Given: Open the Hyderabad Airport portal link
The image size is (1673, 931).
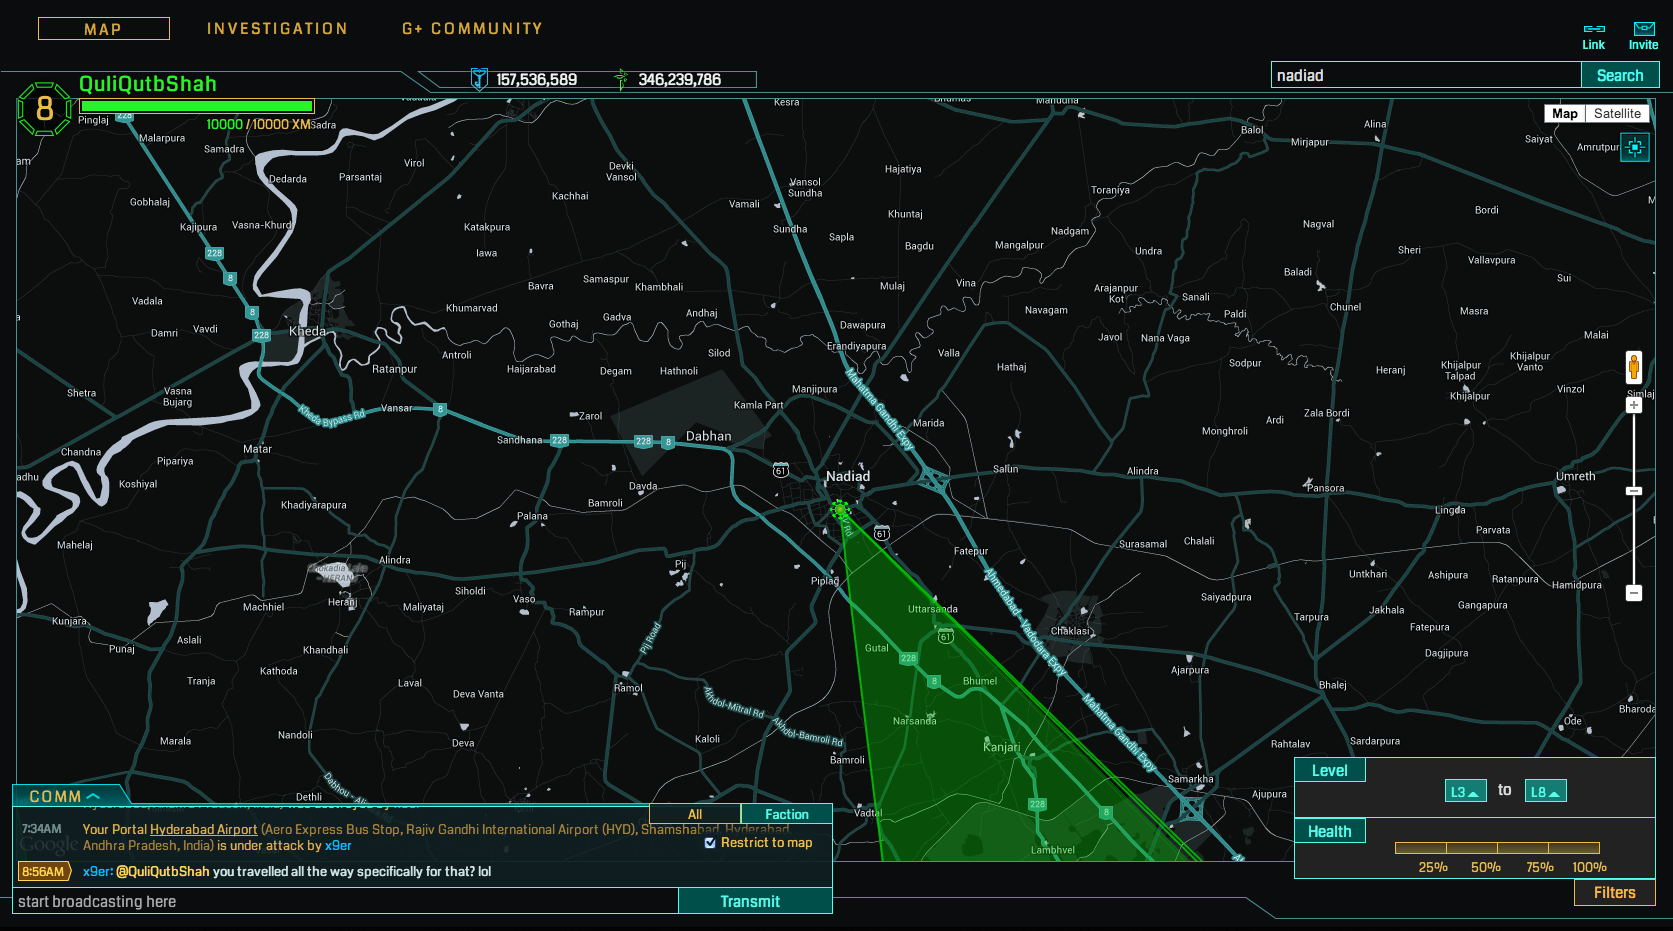Looking at the screenshot, I should point(203,829).
